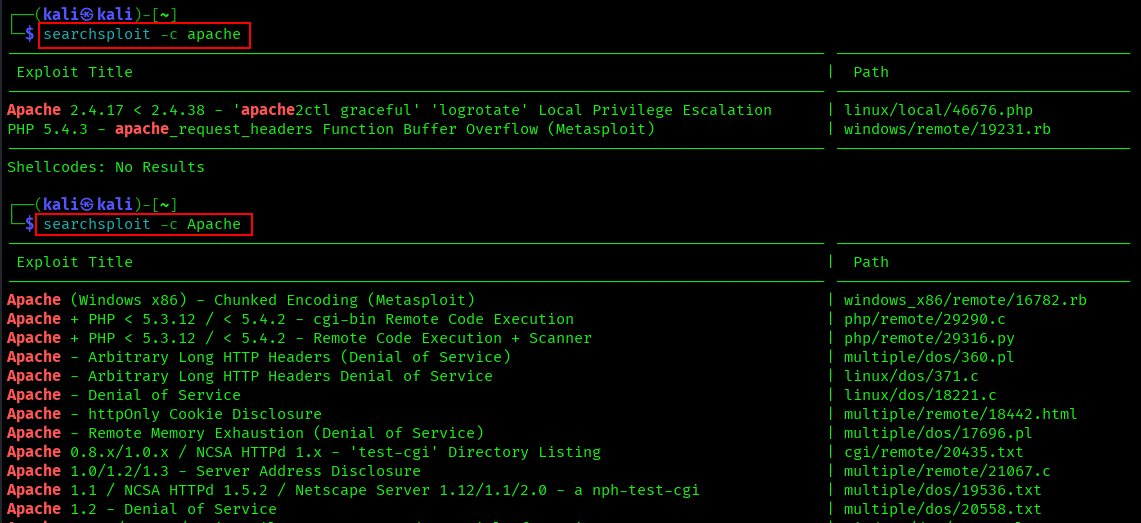Click the 'Exploit Title' header above the Chunked Encoding row

pos(74,262)
